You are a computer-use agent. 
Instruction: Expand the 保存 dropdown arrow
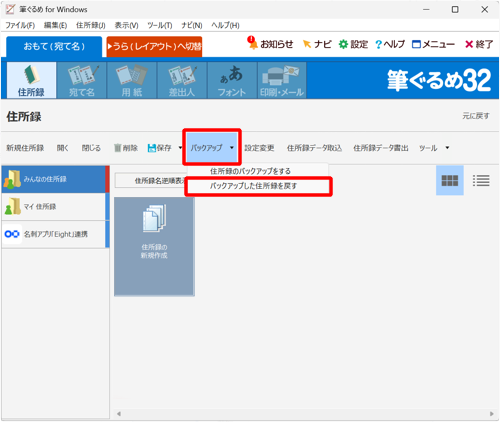(x=180, y=147)
